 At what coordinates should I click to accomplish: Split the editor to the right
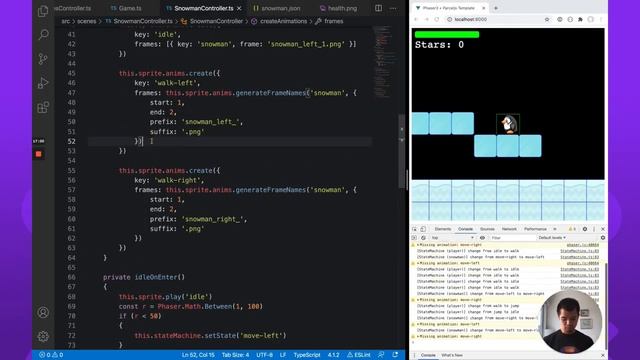tap(378, 8)
